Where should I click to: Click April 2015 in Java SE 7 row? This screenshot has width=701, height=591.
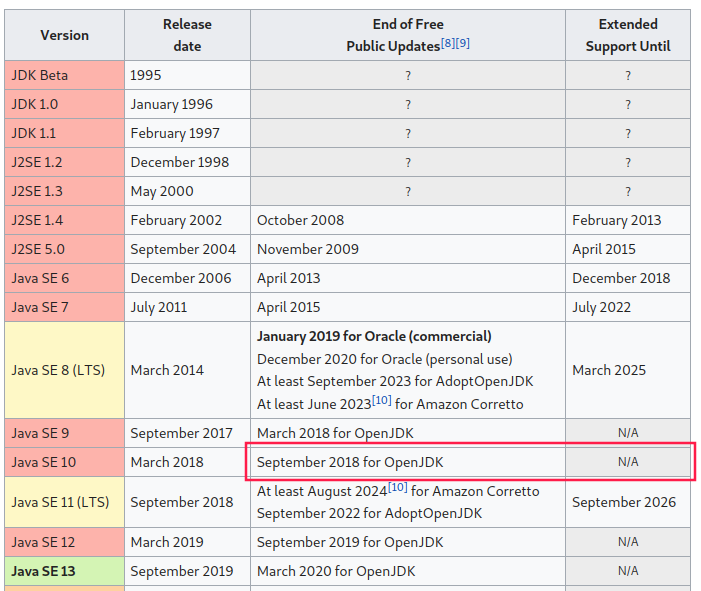(288, 307)
